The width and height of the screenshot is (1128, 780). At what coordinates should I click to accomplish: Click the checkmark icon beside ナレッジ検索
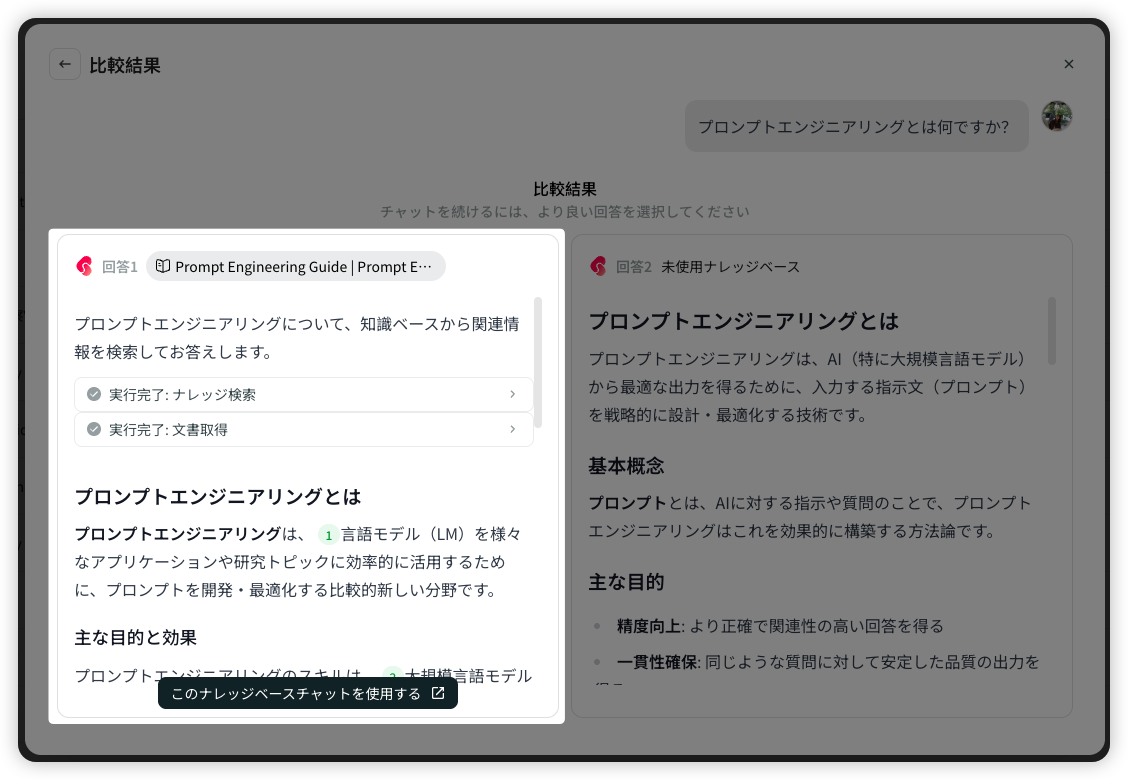point(94,394)
